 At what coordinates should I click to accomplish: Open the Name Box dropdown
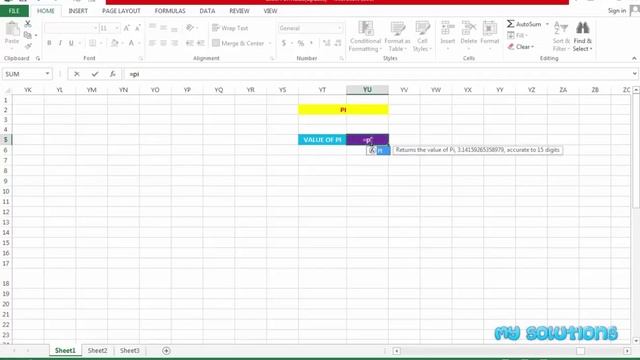tap(47, 74)
